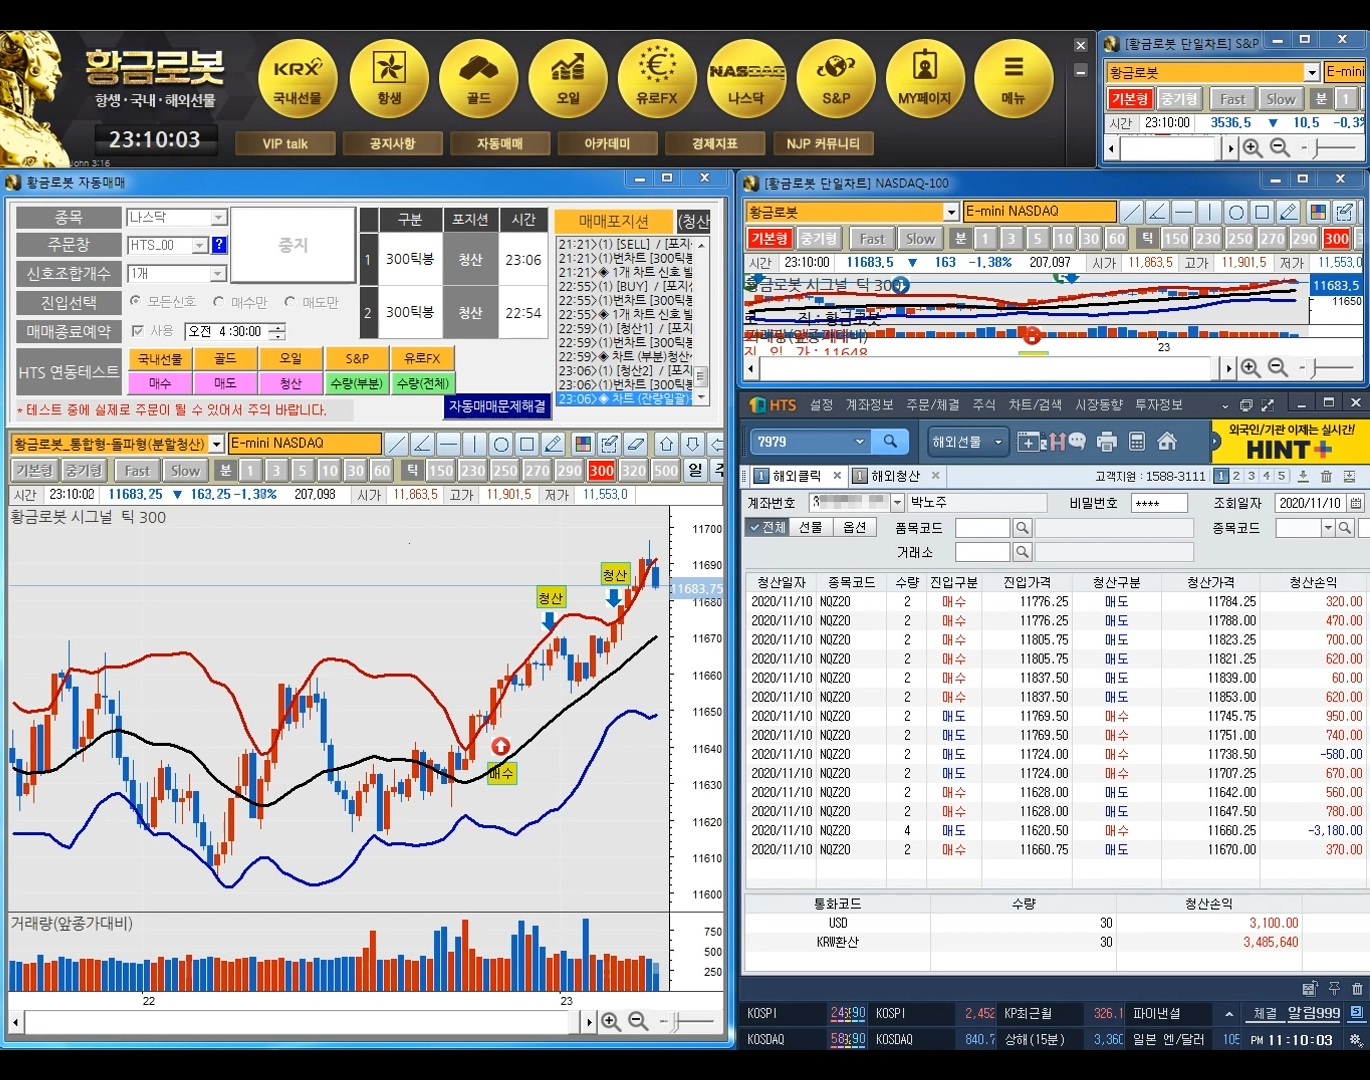
Task: Select the 모든신호 radio button
Action: [136, 301]
